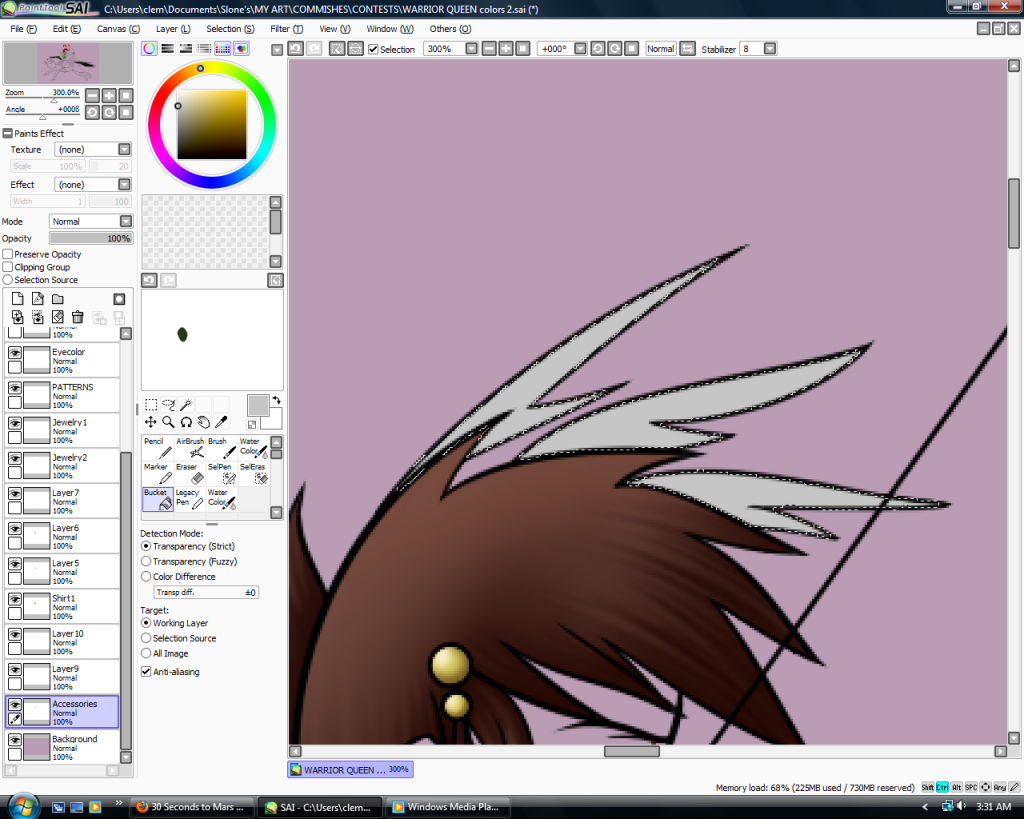Click the Windows Start button
Image resolution: width=1024 pixels, height=819 pixels.
(x=24, y=807)
